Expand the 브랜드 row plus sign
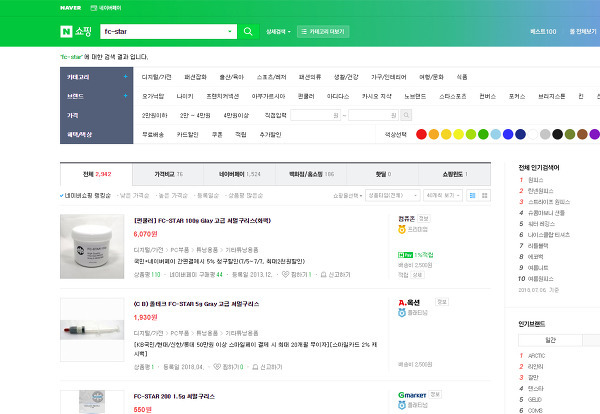Screen dimensions: 600x414 pyautogui.click(x=125, y=96)
